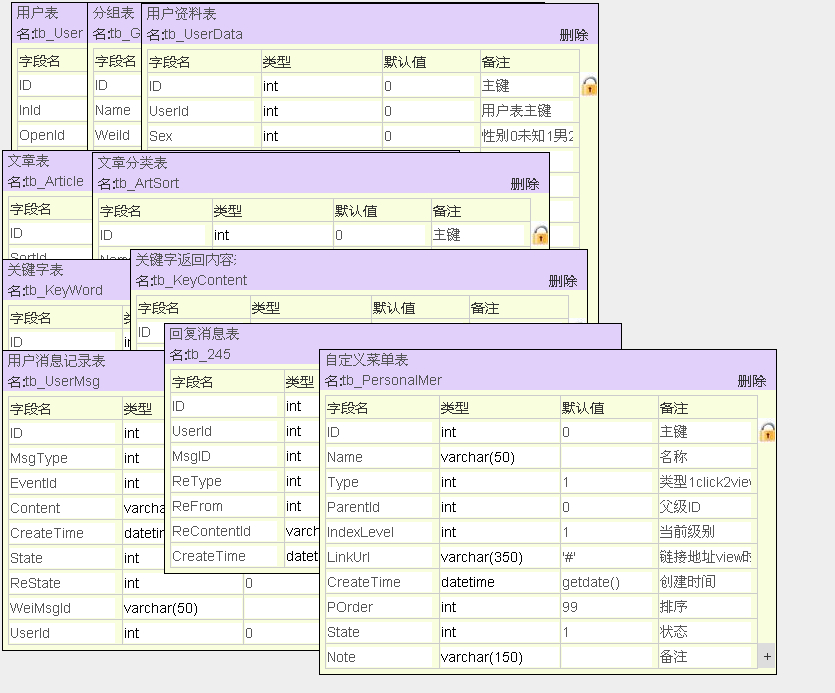Click the primary key lock icon on tb_UserData
The width and height of the screenshot is (835, 693).
589,87
